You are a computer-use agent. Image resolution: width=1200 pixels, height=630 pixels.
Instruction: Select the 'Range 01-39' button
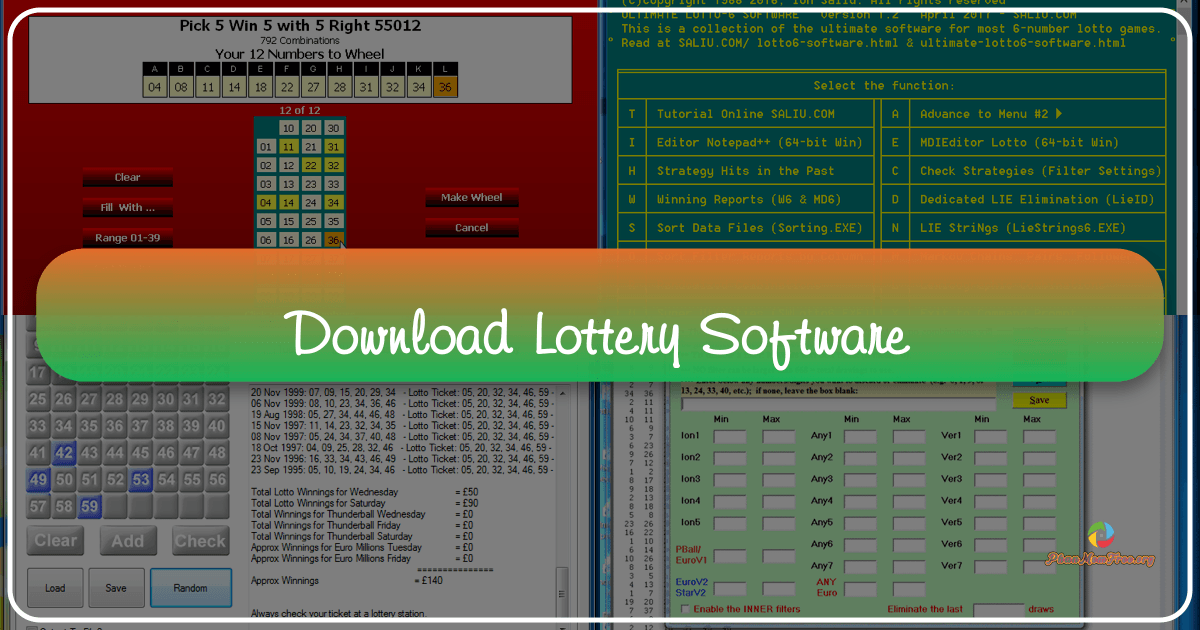point(127,237)
